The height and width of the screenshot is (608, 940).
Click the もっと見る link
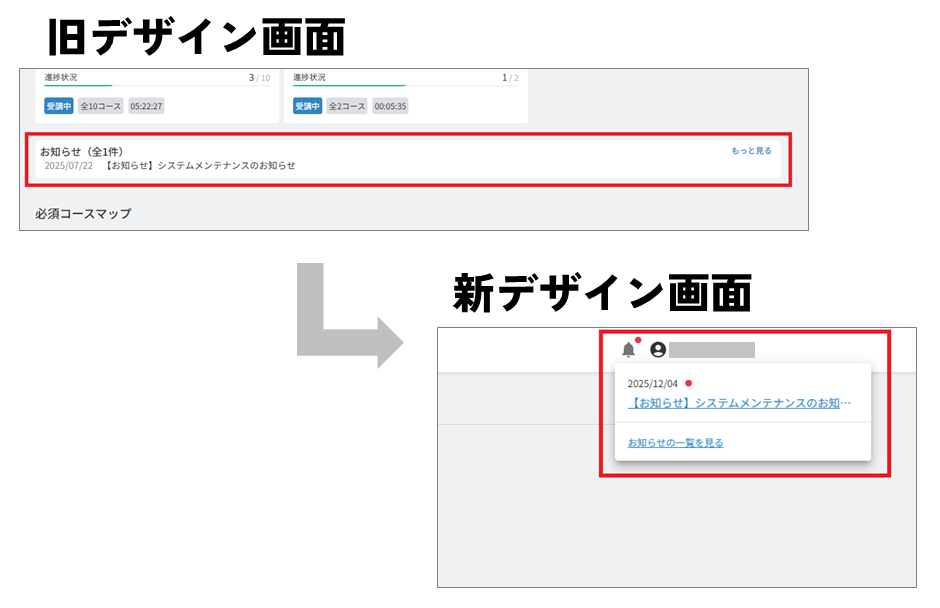click(751, 151)
